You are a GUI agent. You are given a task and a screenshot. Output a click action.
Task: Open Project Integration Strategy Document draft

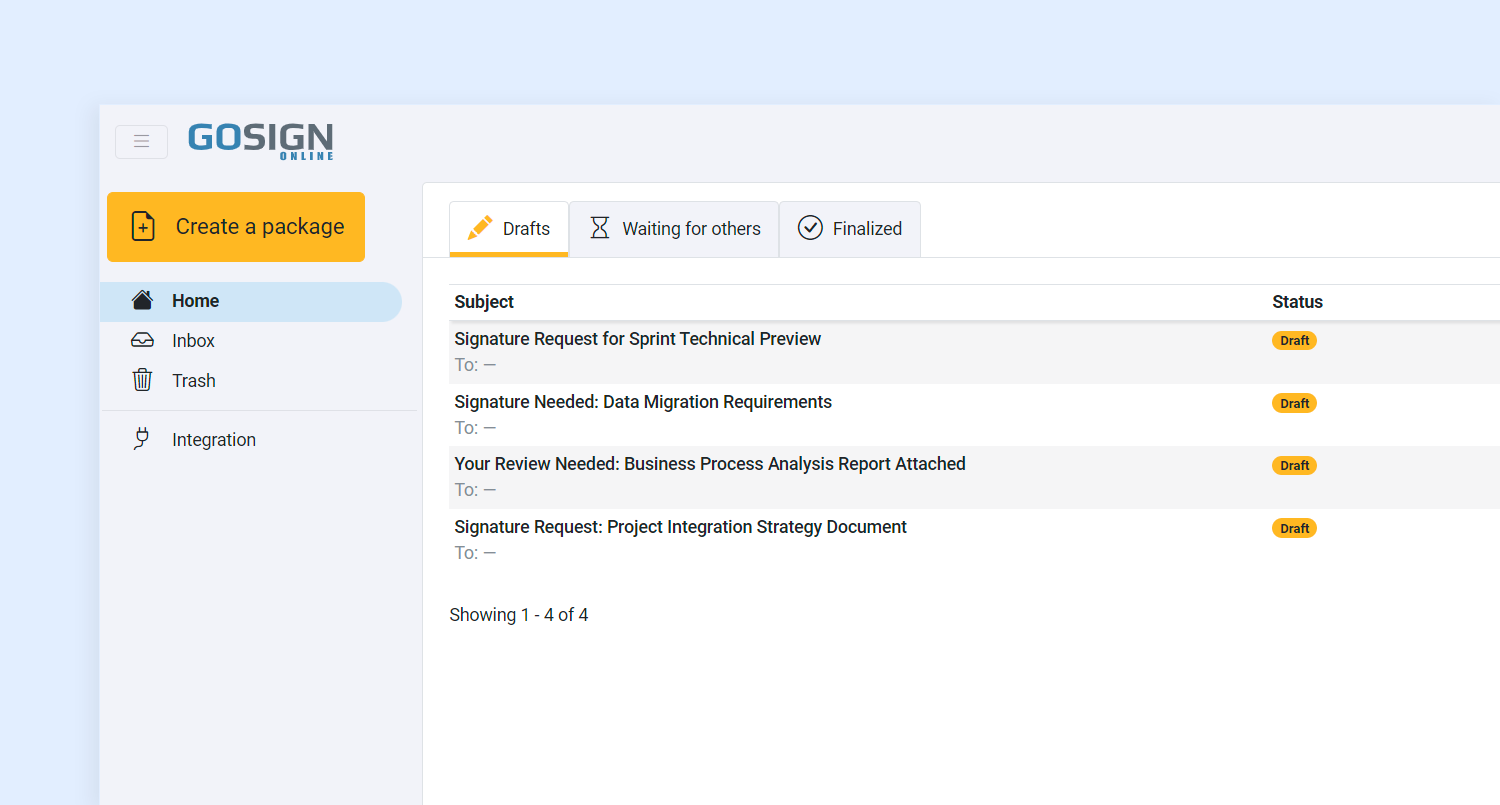[x=680, y=527]
